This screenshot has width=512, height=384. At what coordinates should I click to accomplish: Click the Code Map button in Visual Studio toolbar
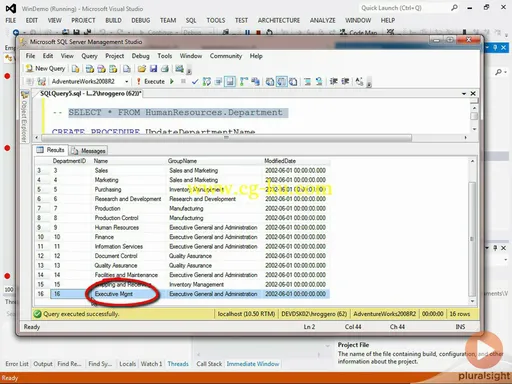(359, 32)
